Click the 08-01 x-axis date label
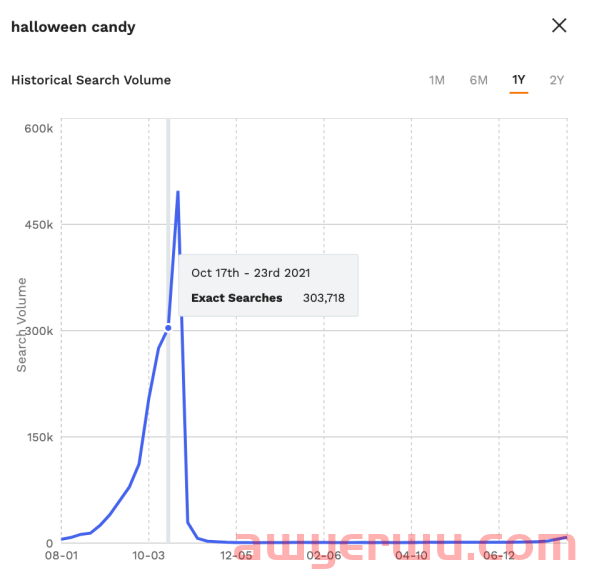This screenshot has height=580, width=594. point(61,556)
